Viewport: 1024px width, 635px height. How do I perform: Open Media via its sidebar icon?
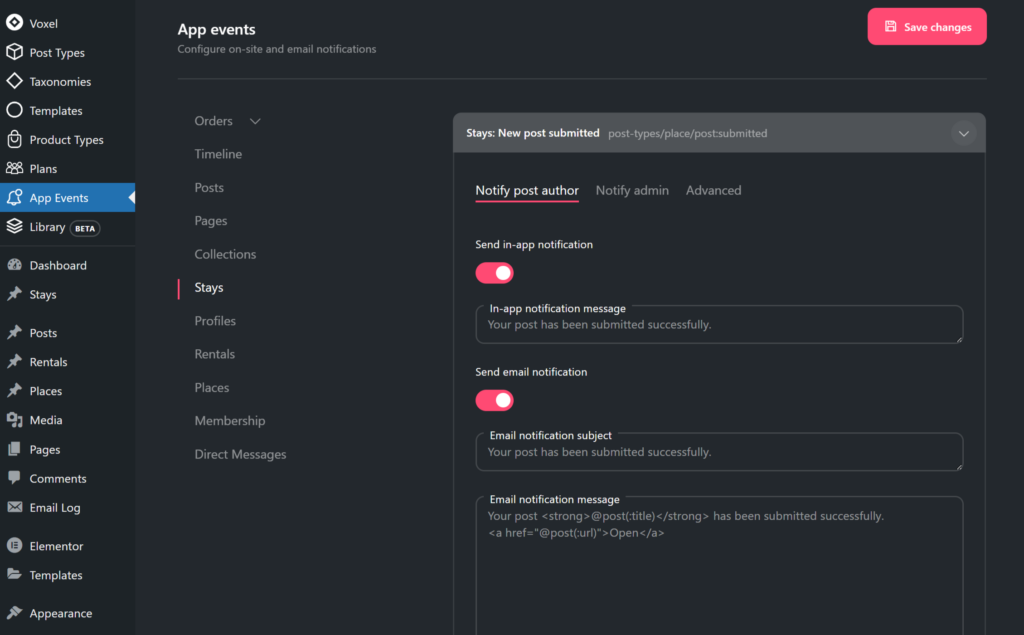(15, 420)
